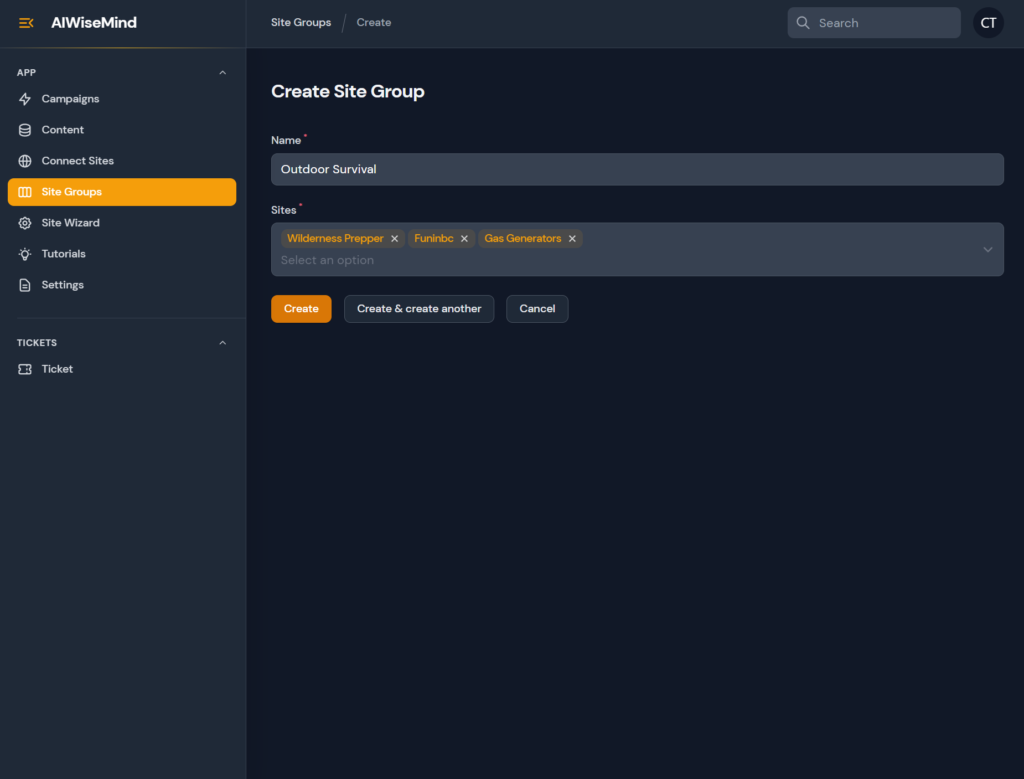
Task: Click the Tutorials lightbulb icon
Action: click(x=25, y=254)
